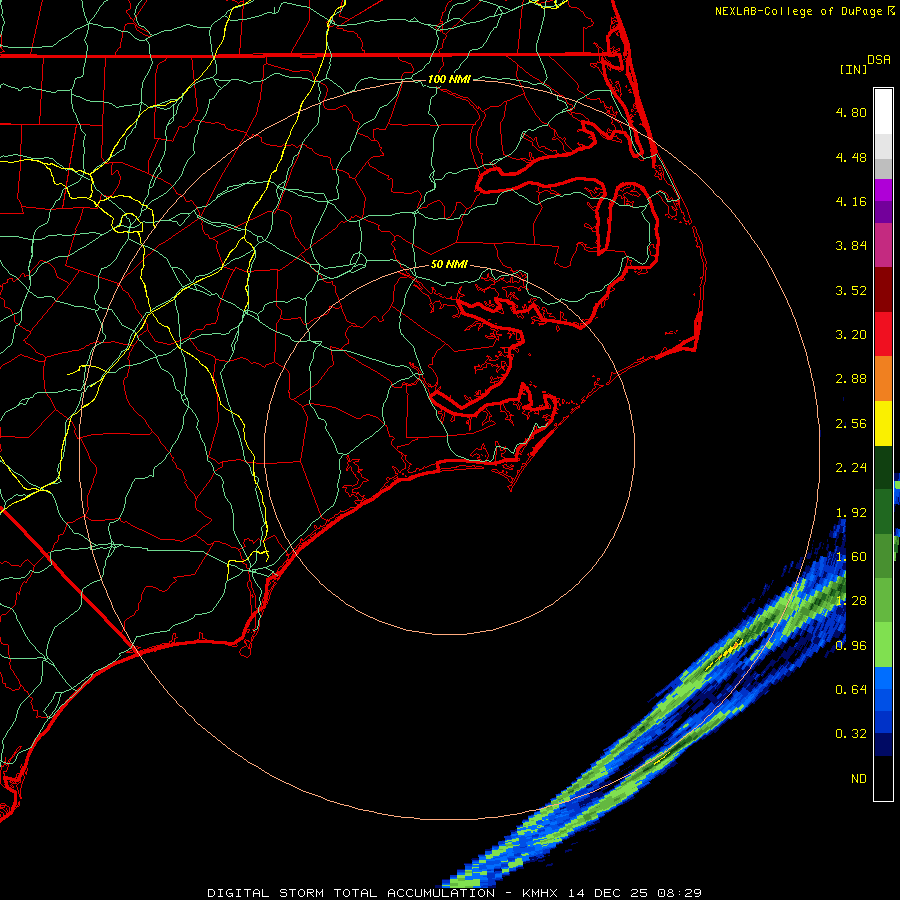Click the 08:29 timestamp in the footer
Viewport: 900px width, 900px height.
[x=680, y=893]
